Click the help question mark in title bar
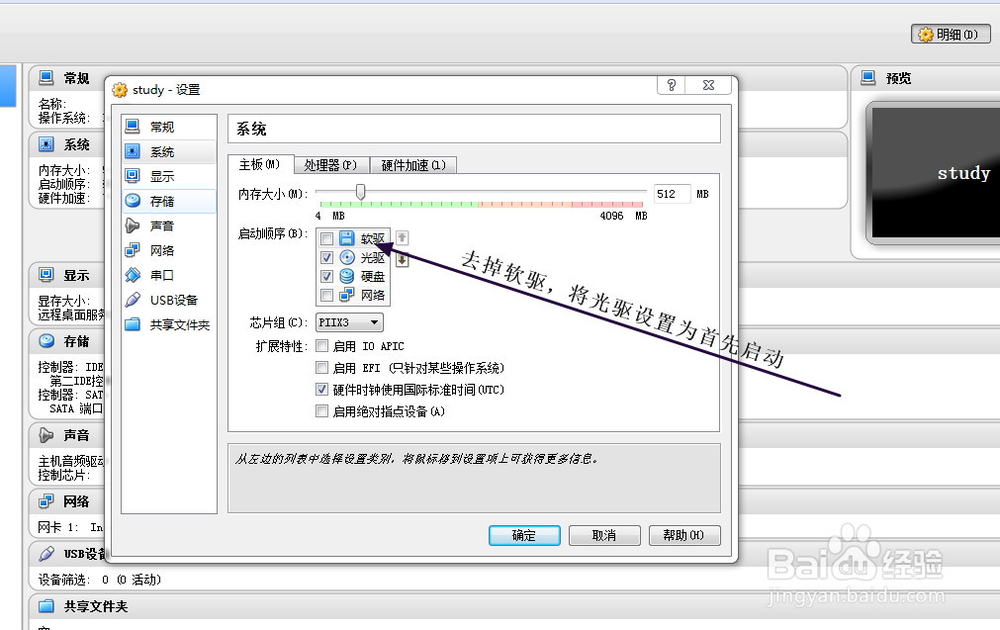 click(671, 85)
